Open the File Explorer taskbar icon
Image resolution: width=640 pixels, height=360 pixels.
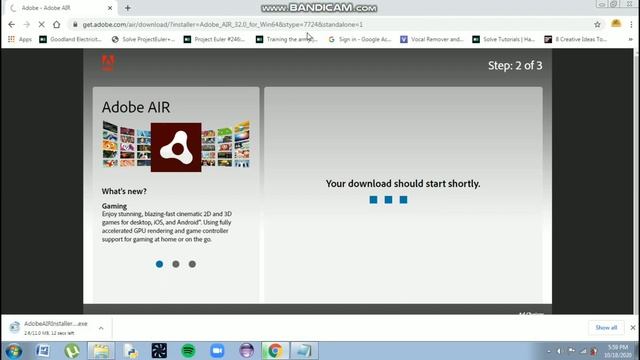point(101,351)
